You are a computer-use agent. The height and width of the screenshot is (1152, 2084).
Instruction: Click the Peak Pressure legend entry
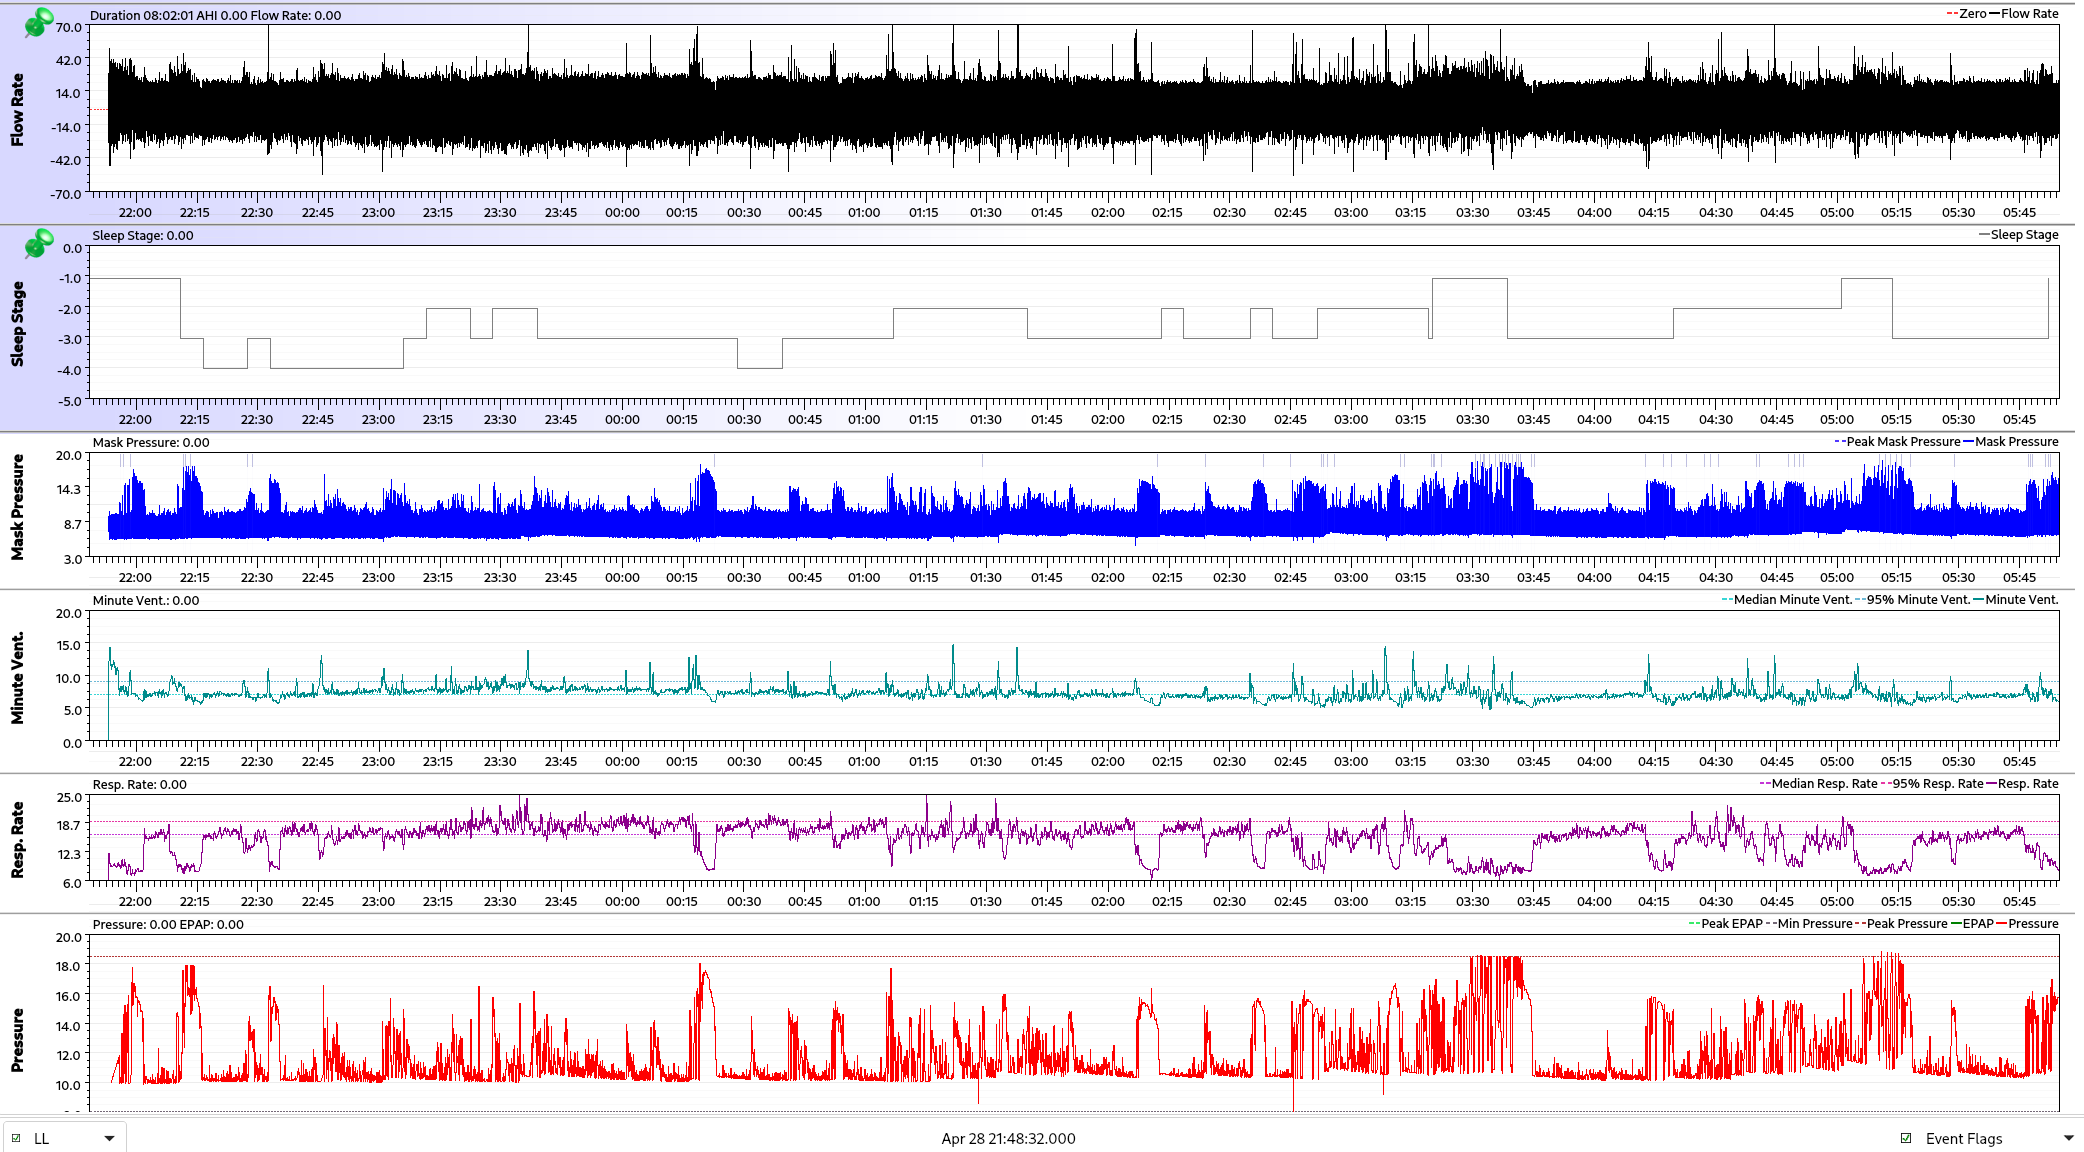pos(1901,924)
